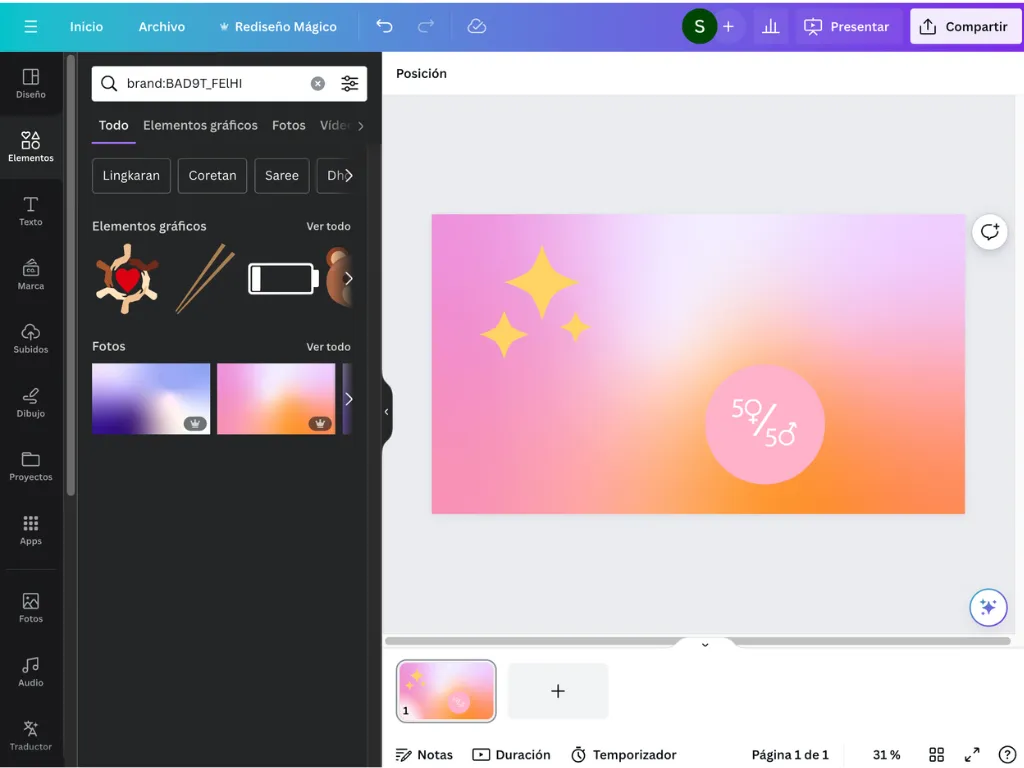1024x768 pixels.
Task: View all Elementos gráficos results
Action: click(x=328, y=226)
